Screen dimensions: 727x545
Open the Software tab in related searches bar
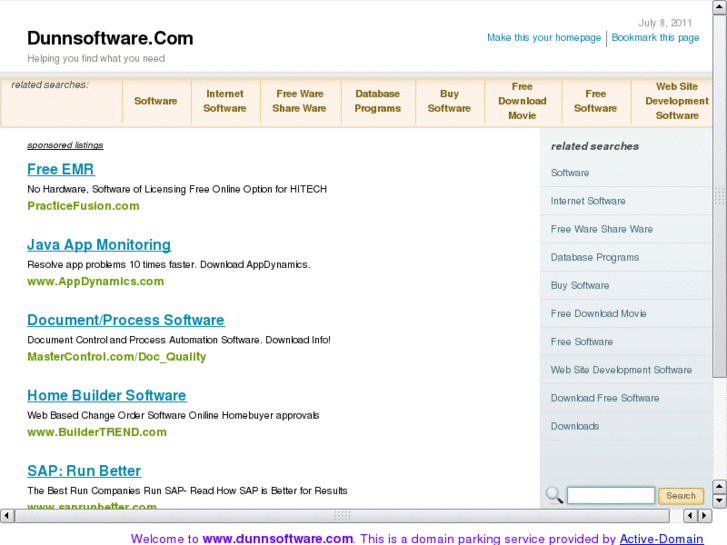pos(156,101)
